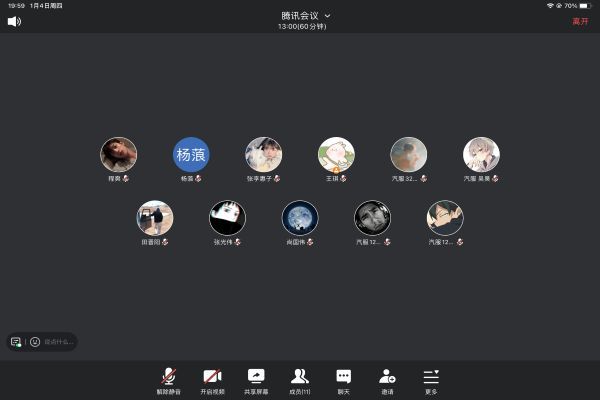Turn on video camera
This screenshot has height=400, width=600.
pos(212,378)
